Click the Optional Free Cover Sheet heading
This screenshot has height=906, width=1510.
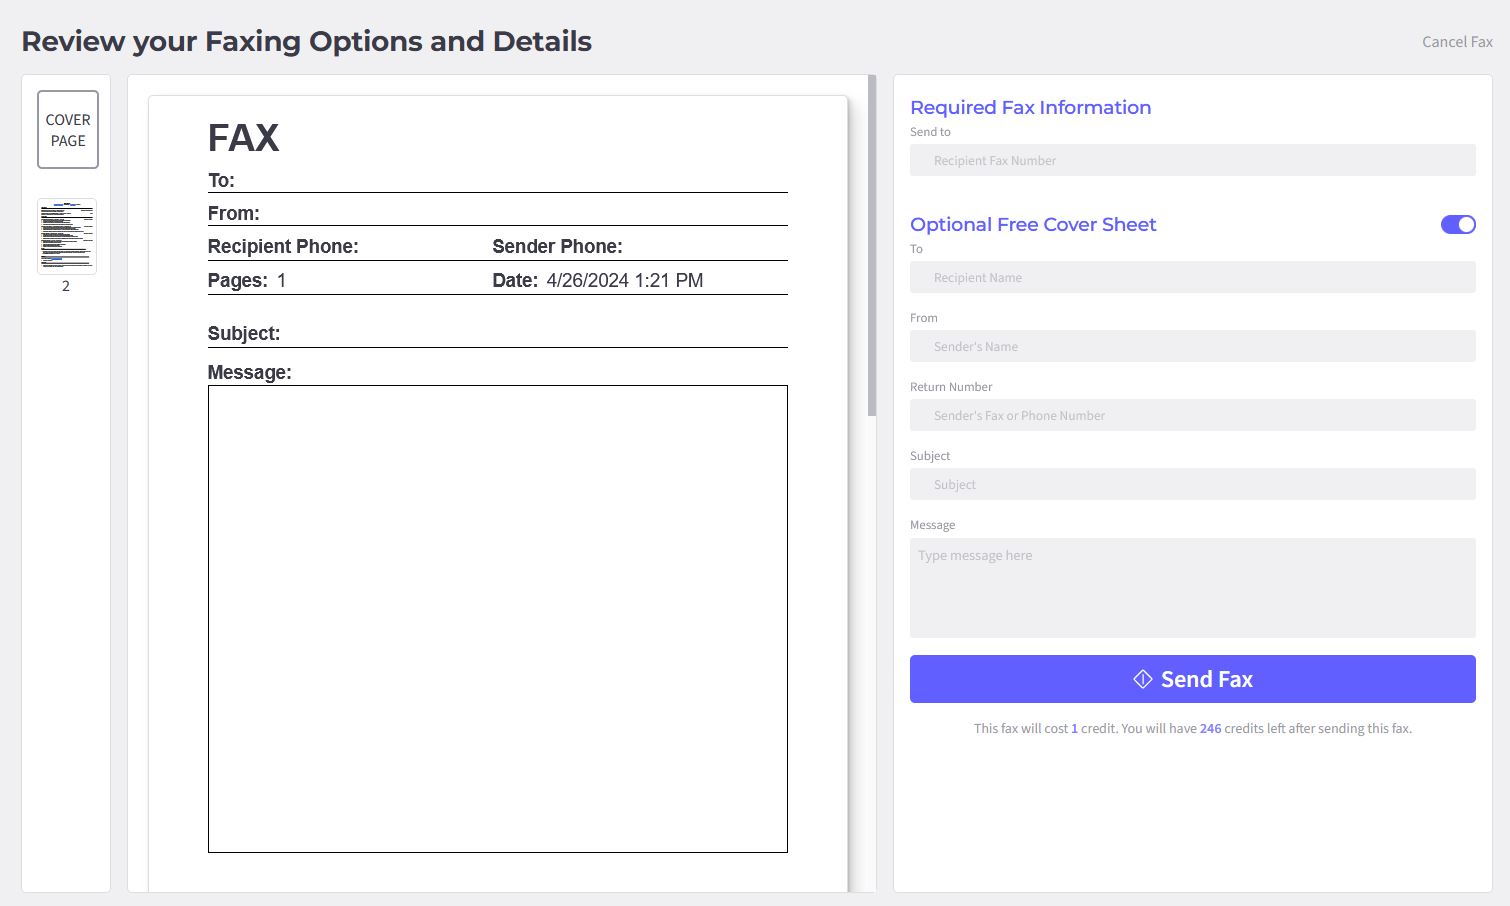[x=1033, y=224]
